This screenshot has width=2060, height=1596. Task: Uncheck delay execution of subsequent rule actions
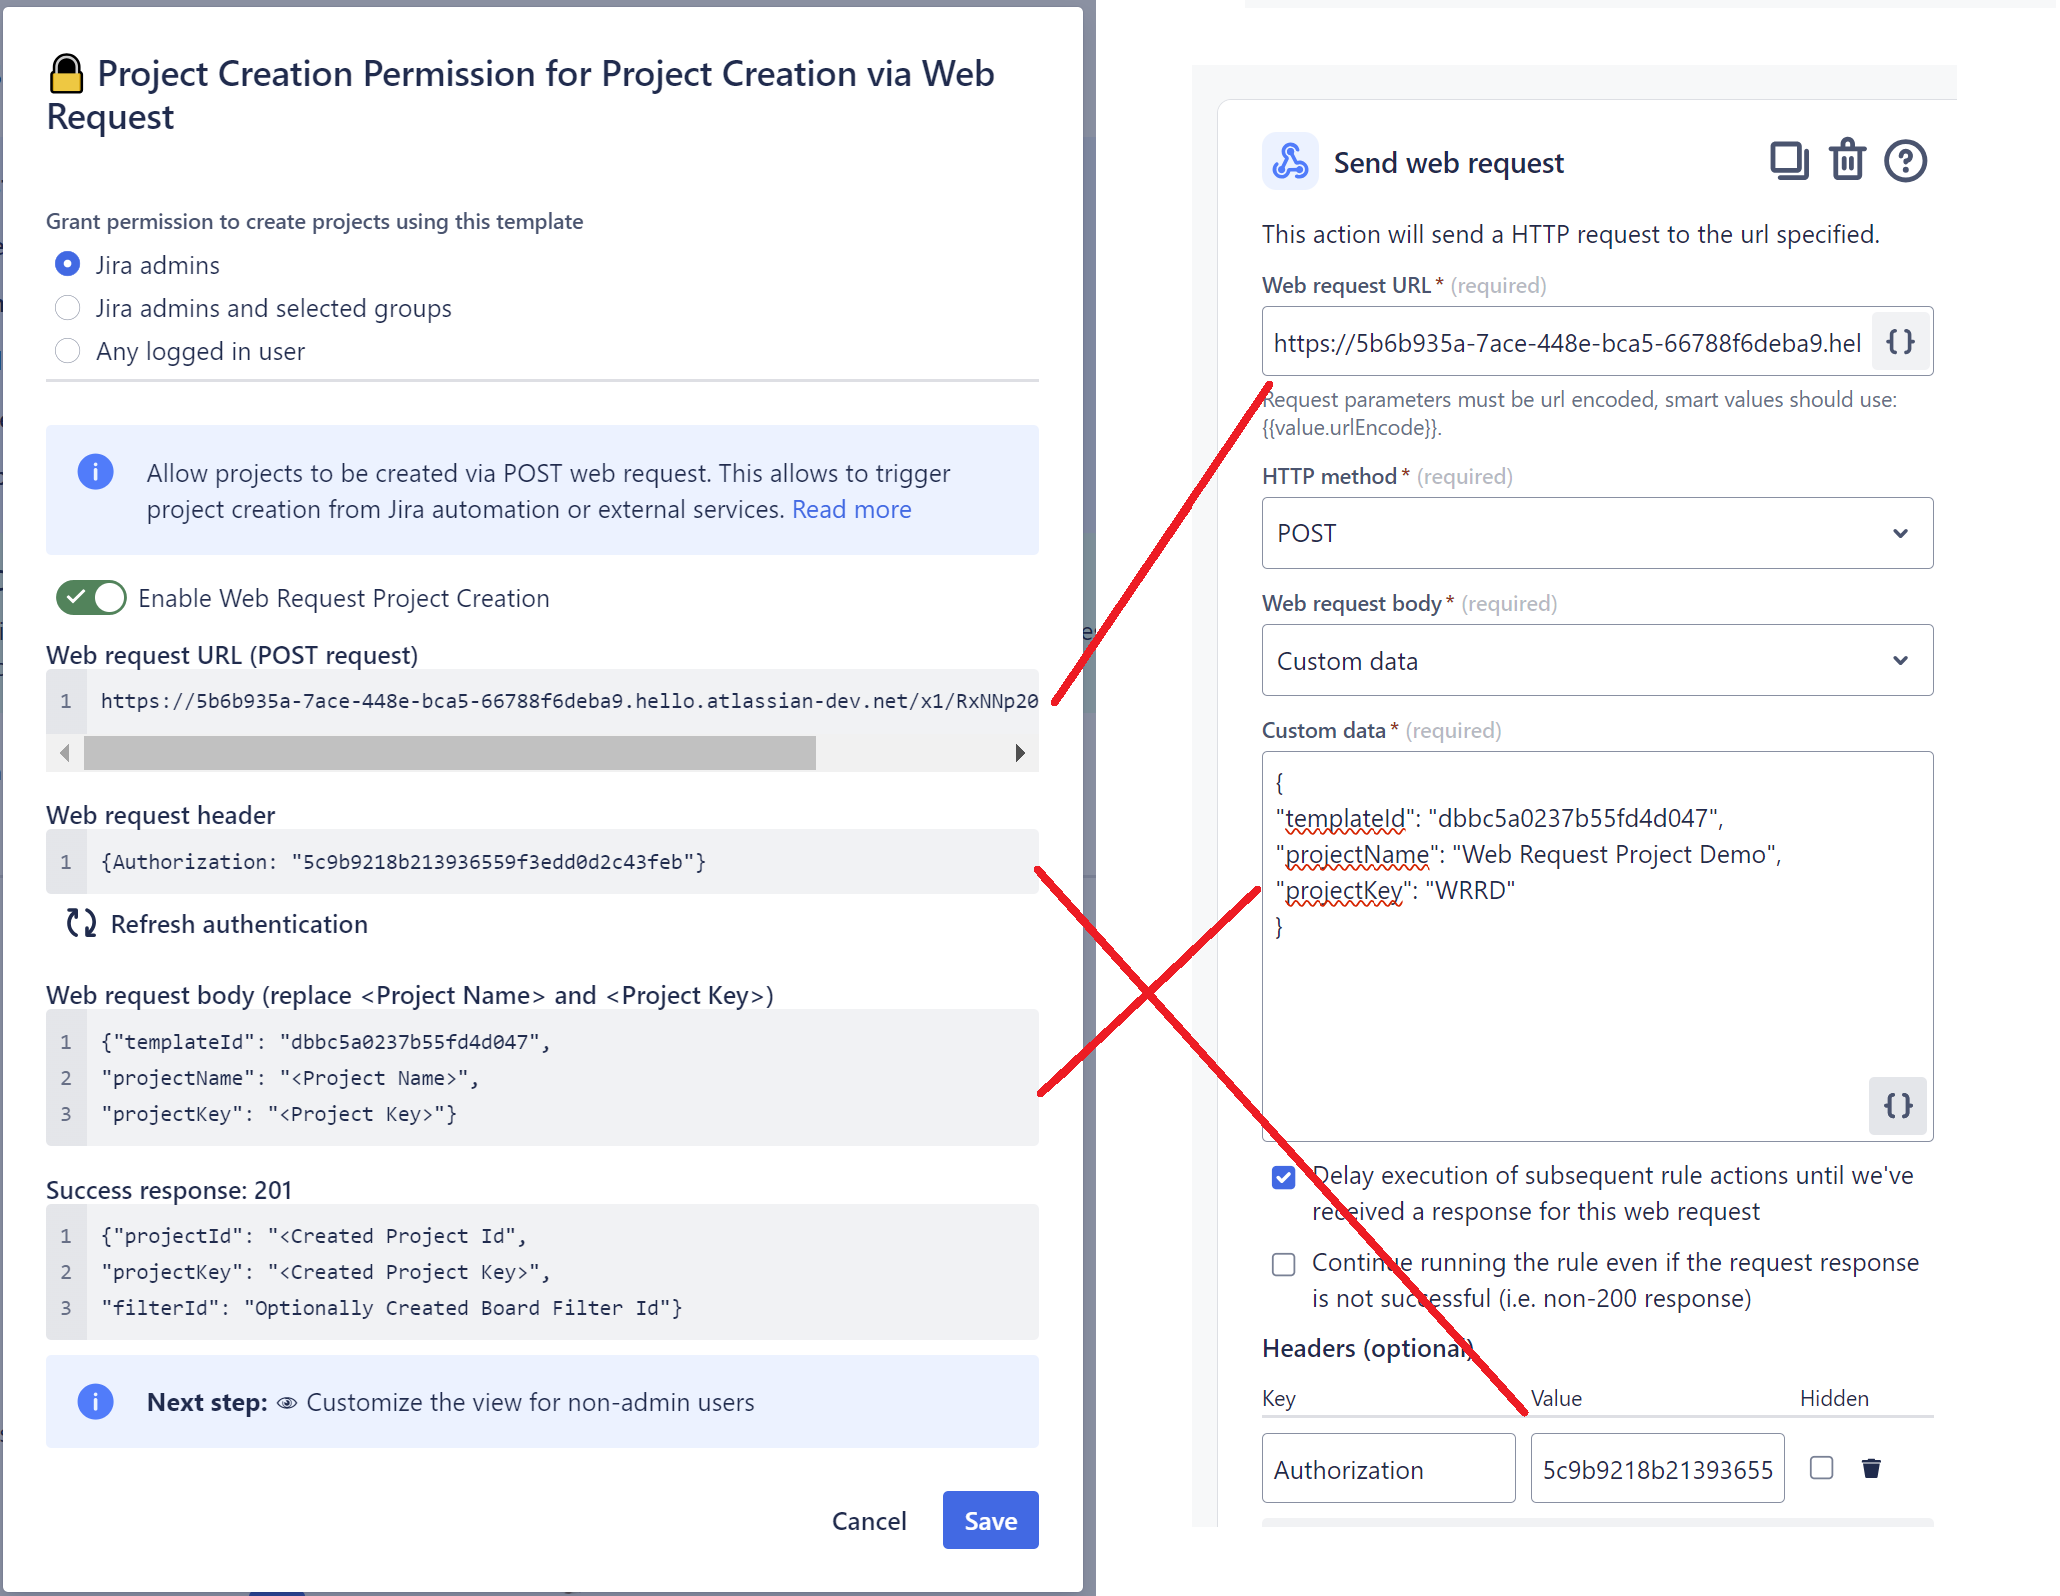[x=1283, y=1177]
